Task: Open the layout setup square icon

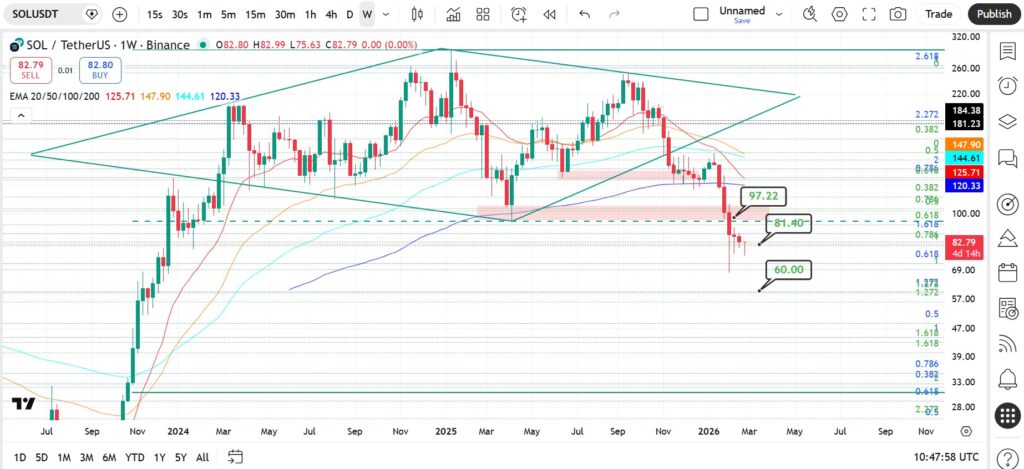Action: click(701, 14)
